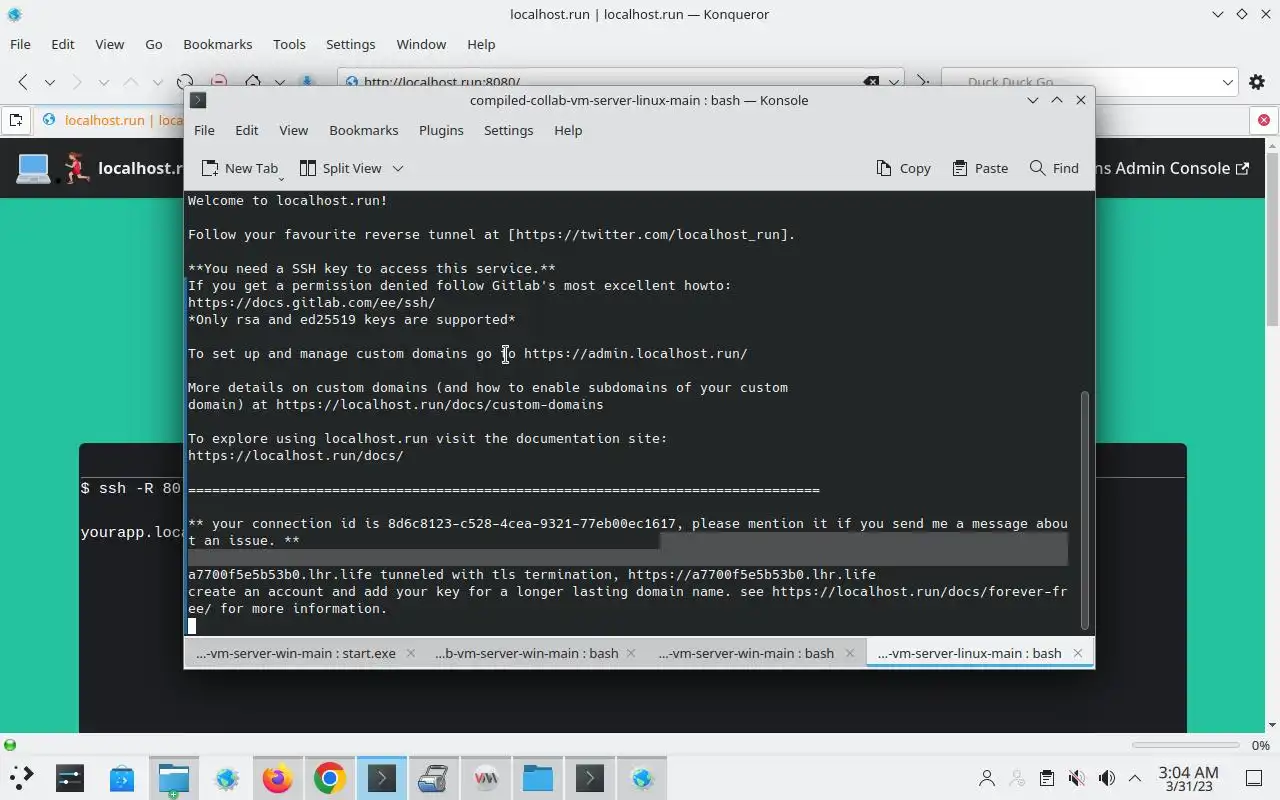This screenshot has width=1280, height=800.
Task: Open Konqueror's Bookmarks menu
Action: tap(217, 44)
